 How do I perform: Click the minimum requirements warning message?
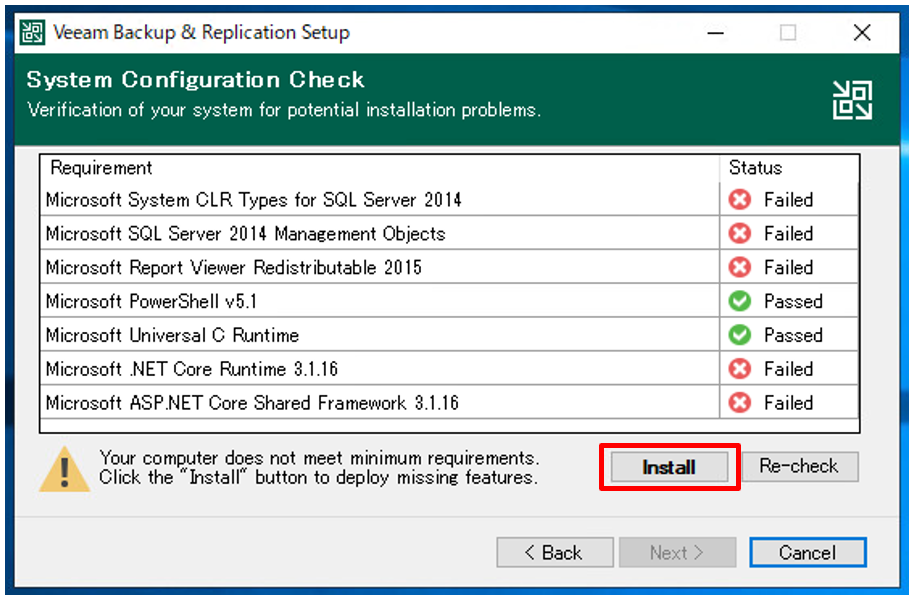pos(319,468)
